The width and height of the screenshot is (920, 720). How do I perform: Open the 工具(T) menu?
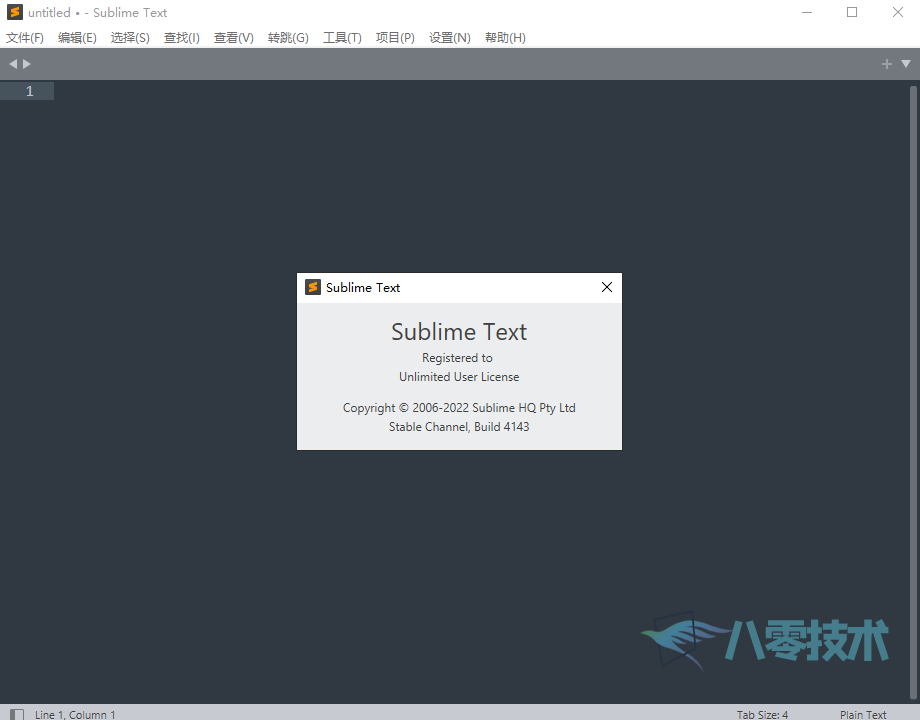pos(342,38)
